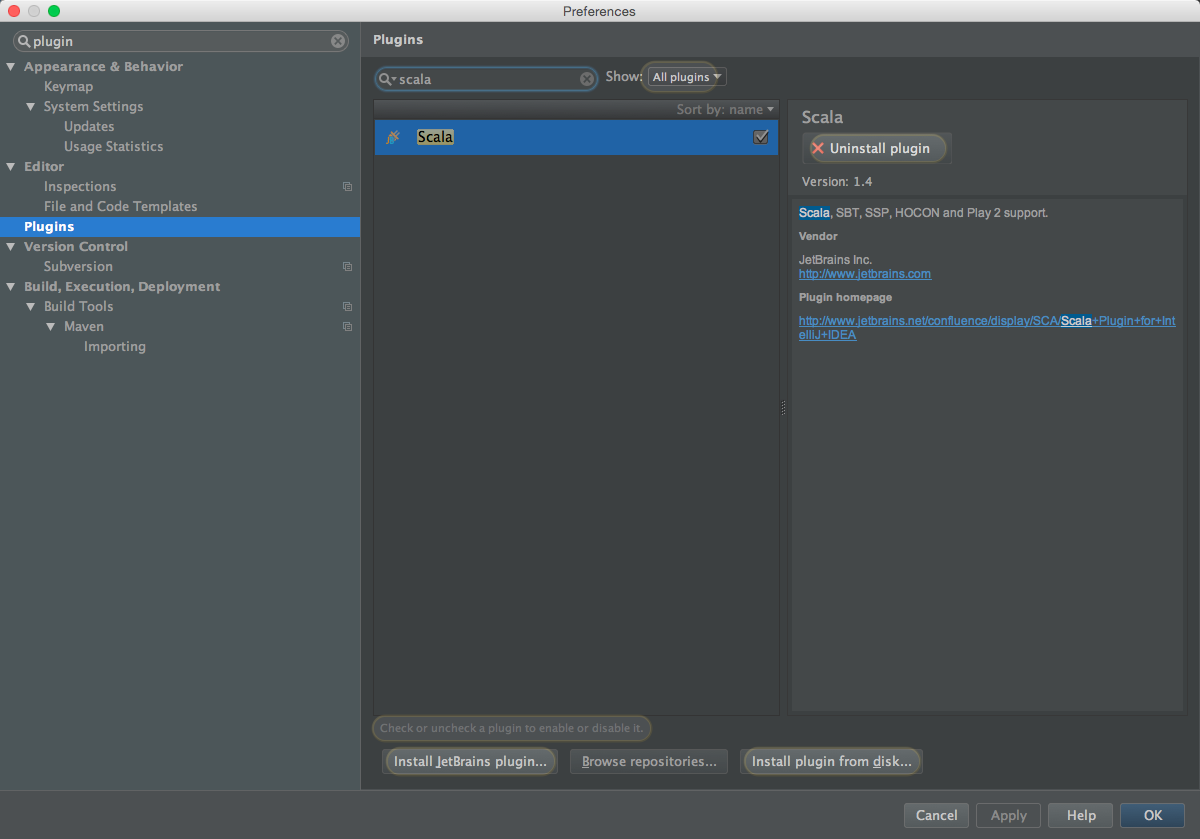Click the project-level icon next to Inspections
1200x839 pixels.
tap(347, 187)
